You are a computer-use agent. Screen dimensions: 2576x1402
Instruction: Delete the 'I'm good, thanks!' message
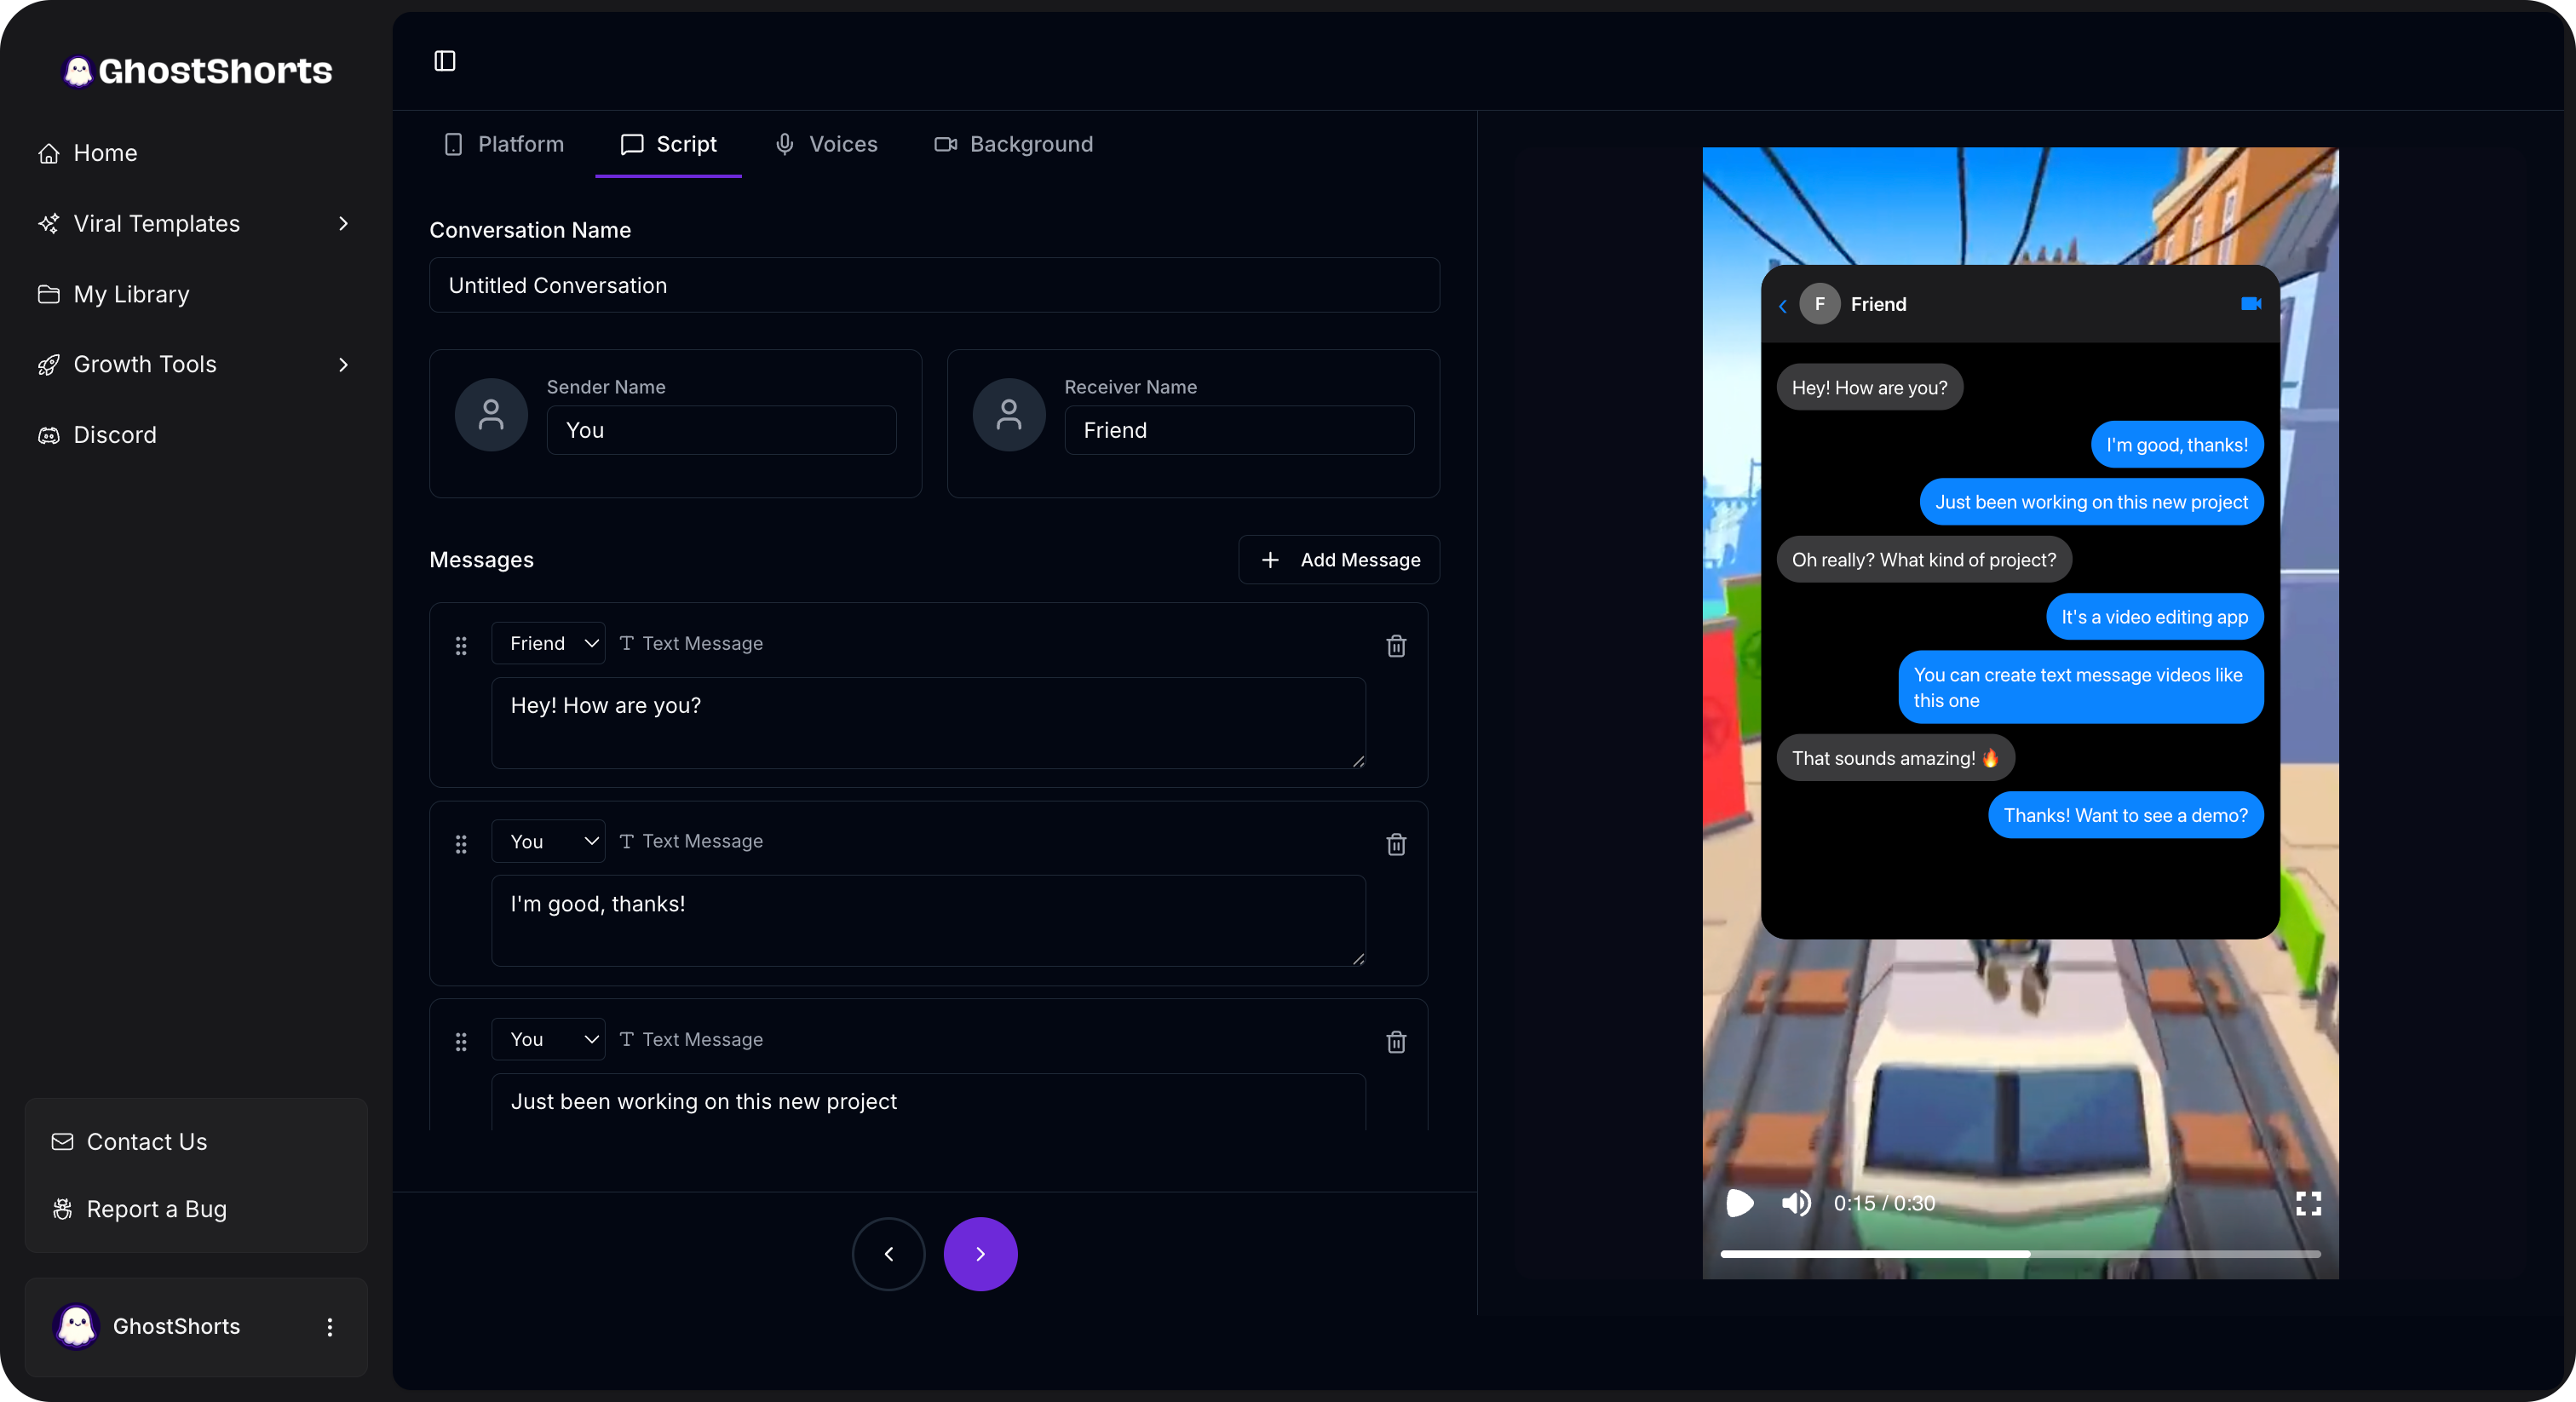point(1396,844)
